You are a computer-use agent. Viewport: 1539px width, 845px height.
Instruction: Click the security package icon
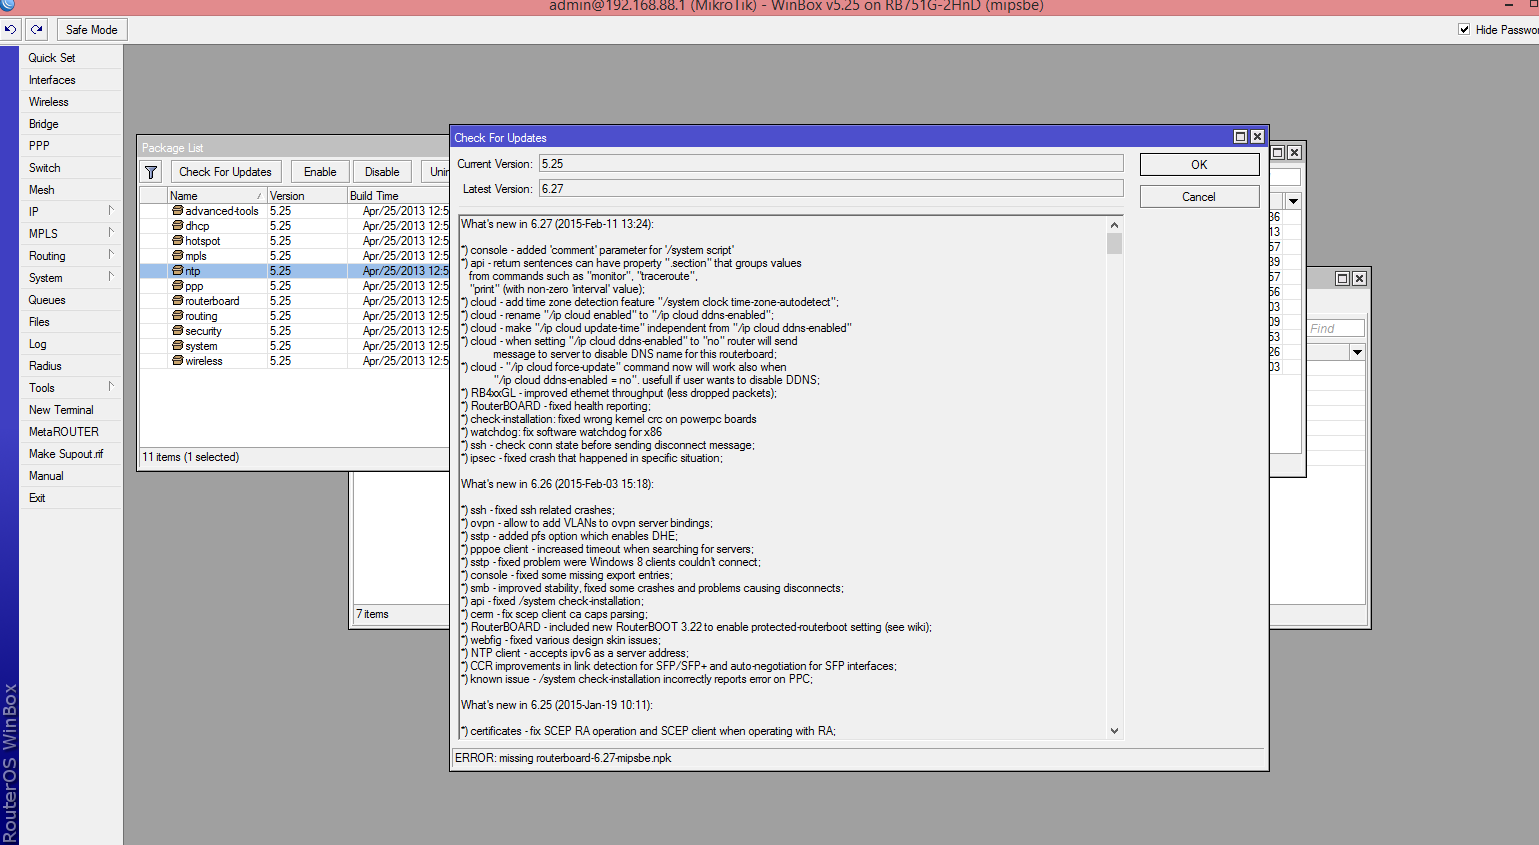[x=177, y=331]
